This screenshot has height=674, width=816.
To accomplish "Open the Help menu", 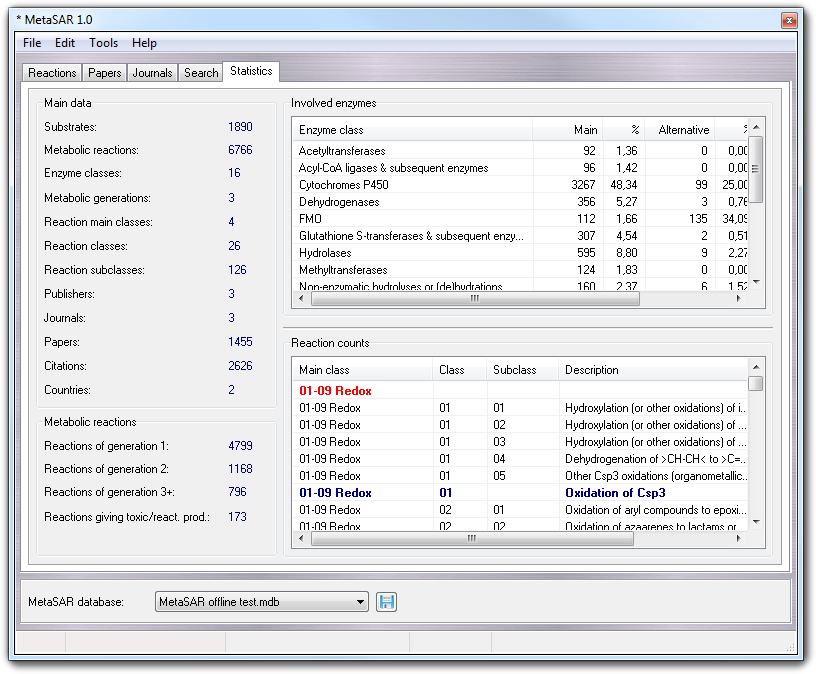I will pyautogui.click(x=144, y=43).
